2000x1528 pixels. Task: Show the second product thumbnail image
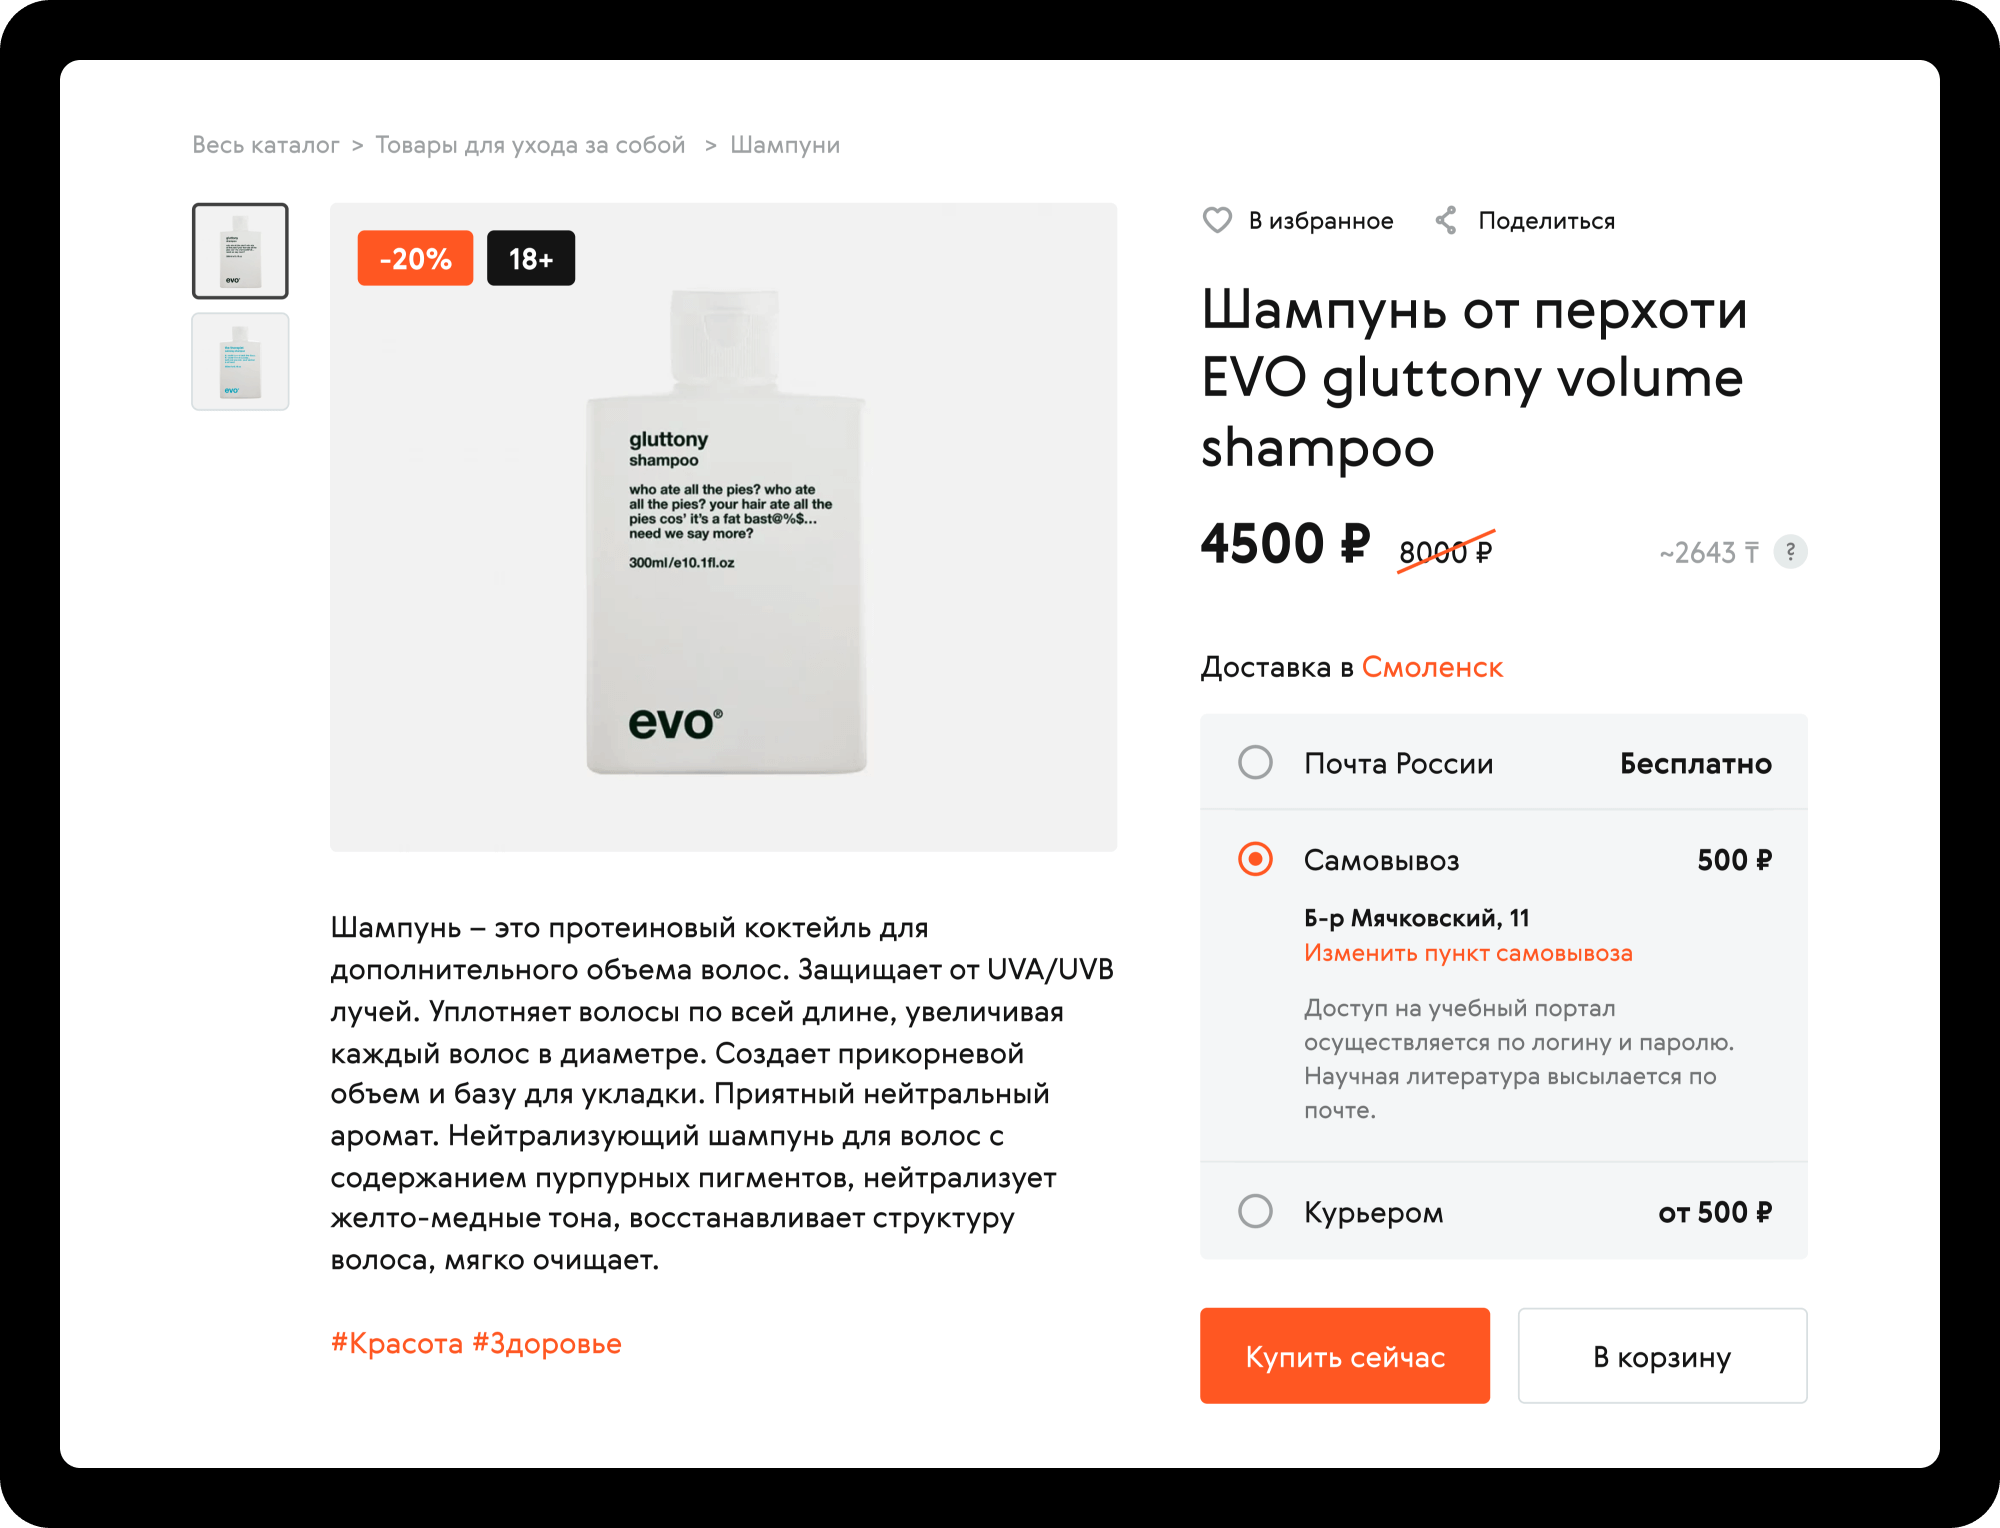tap(240, 361)
